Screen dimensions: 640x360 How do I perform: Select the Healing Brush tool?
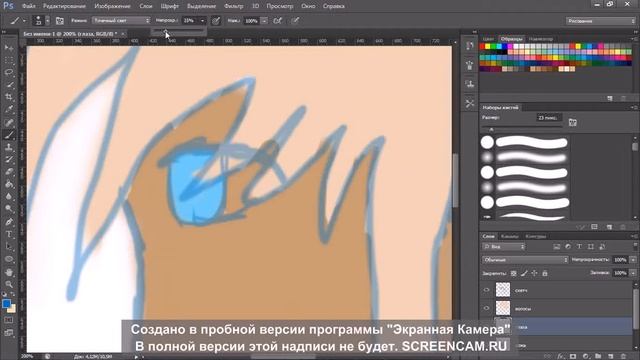pyautogui.click(x=9, y=122)
